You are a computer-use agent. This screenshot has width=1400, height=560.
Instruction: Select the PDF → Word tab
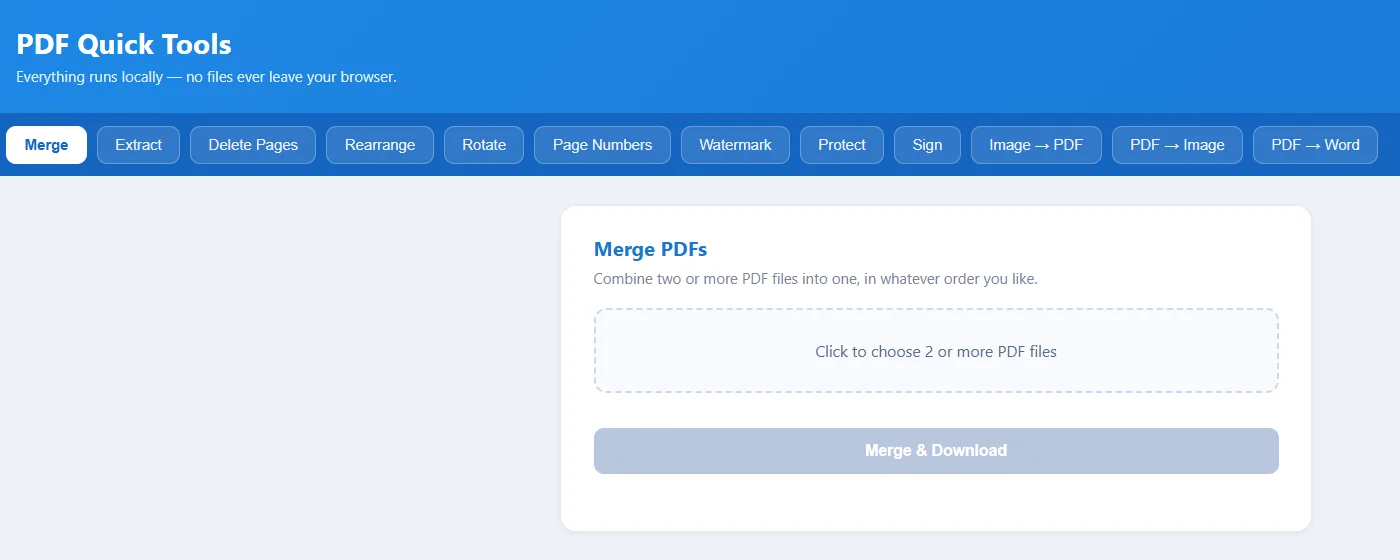[1315, 145]
